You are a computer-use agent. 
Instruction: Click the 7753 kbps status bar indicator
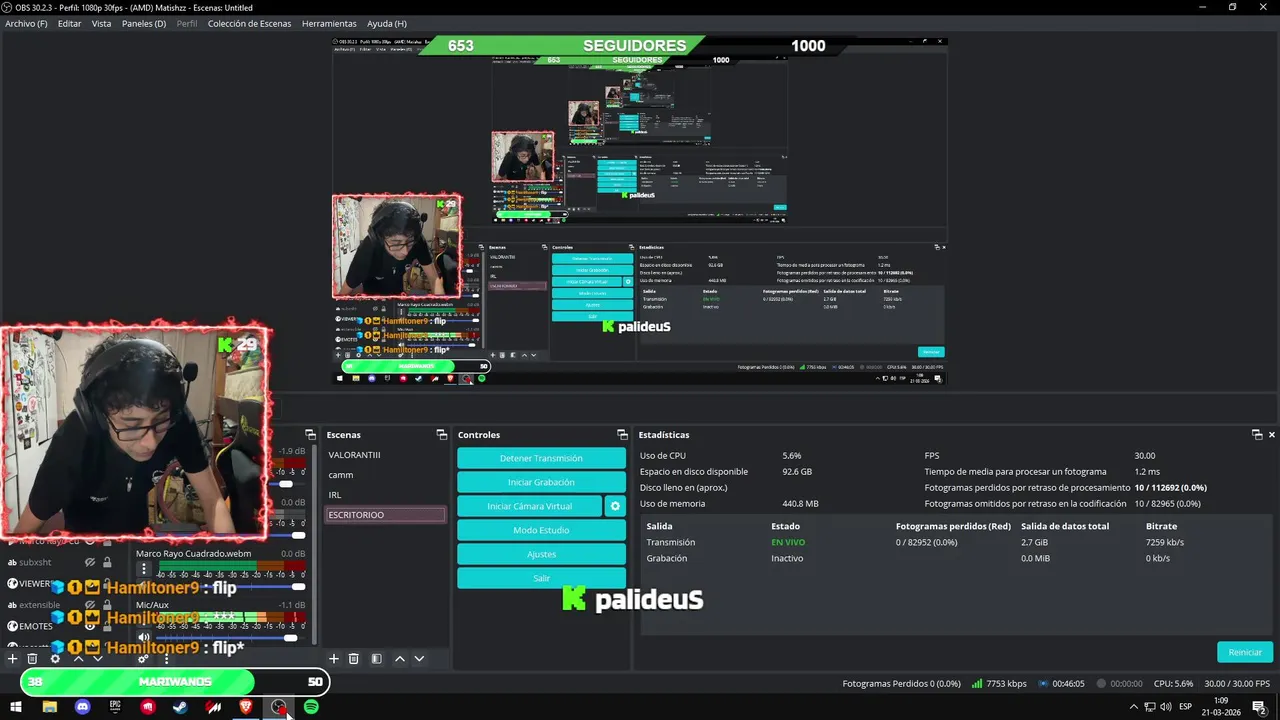pyautogui.click(x=999, y=684)
